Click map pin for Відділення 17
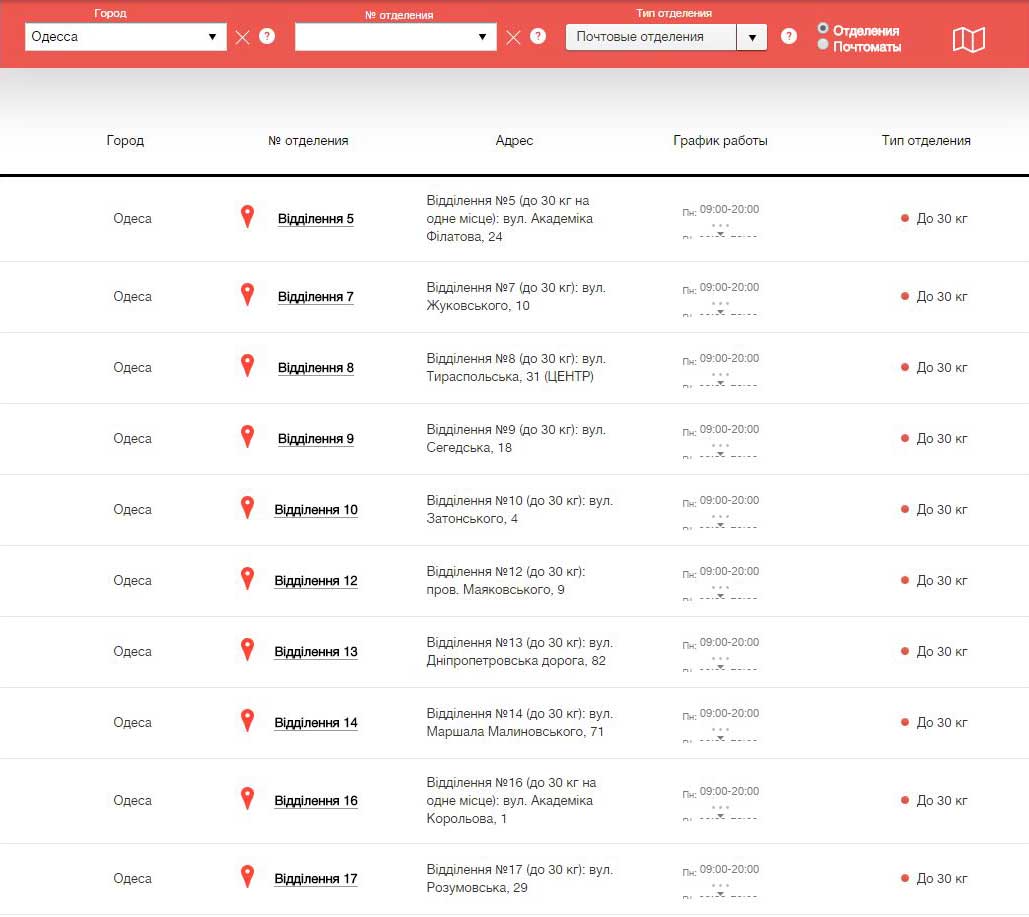 pos(248,877)
